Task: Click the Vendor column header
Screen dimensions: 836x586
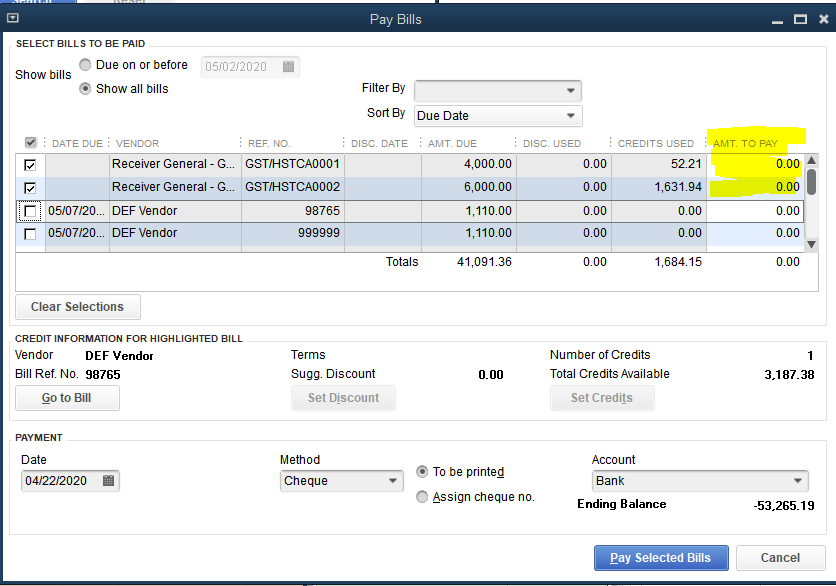Action: pos(137,143)
